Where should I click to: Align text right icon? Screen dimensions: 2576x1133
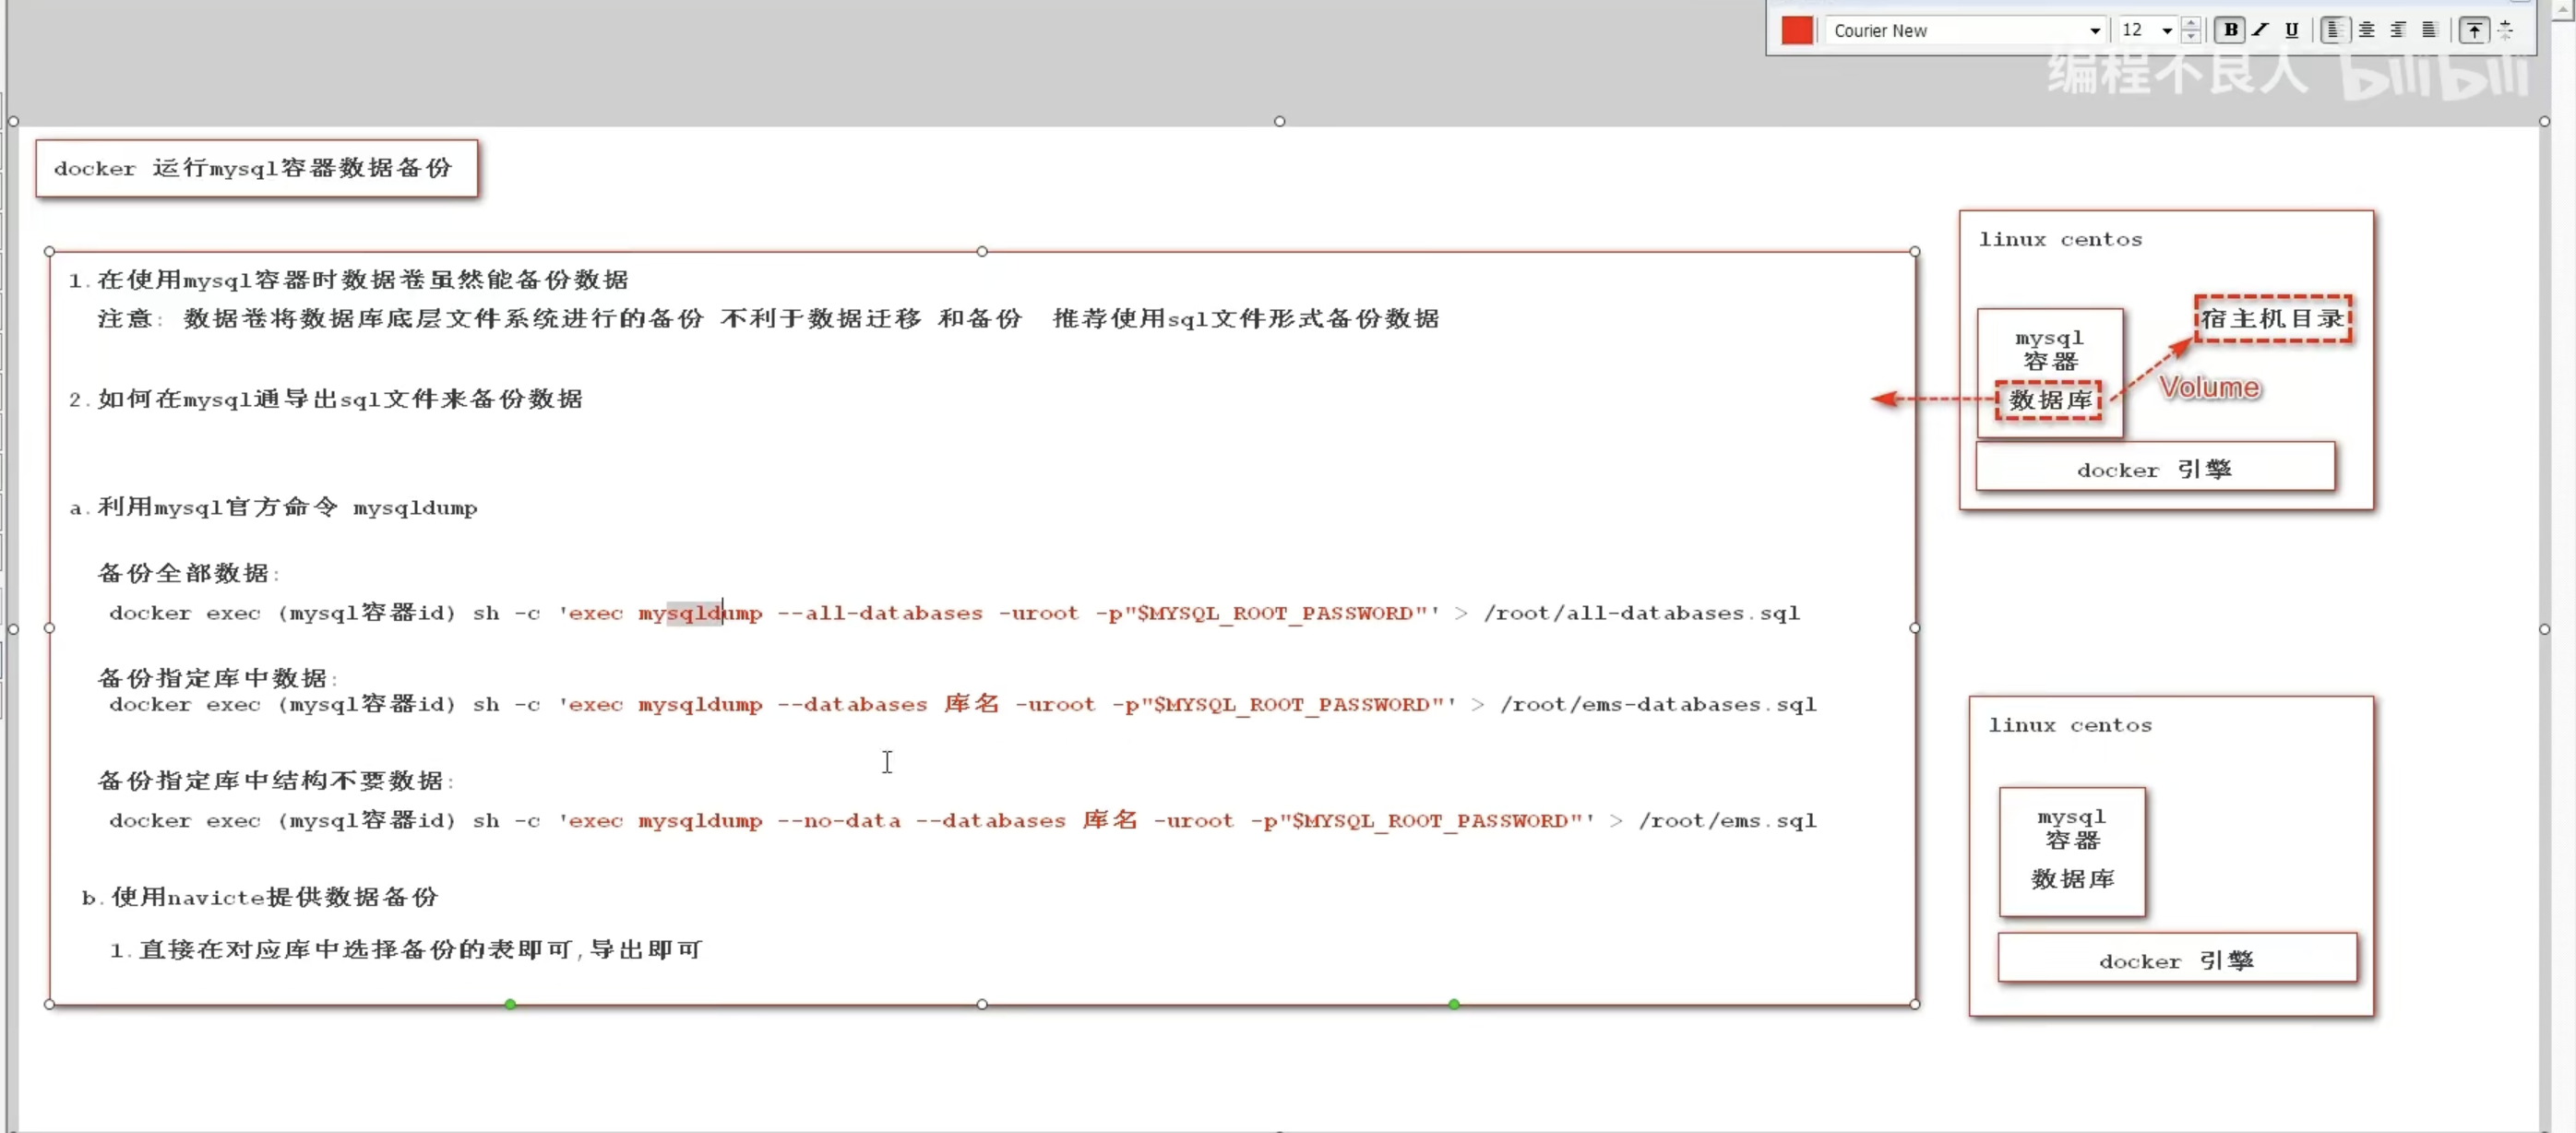[x=2397, y=30]
